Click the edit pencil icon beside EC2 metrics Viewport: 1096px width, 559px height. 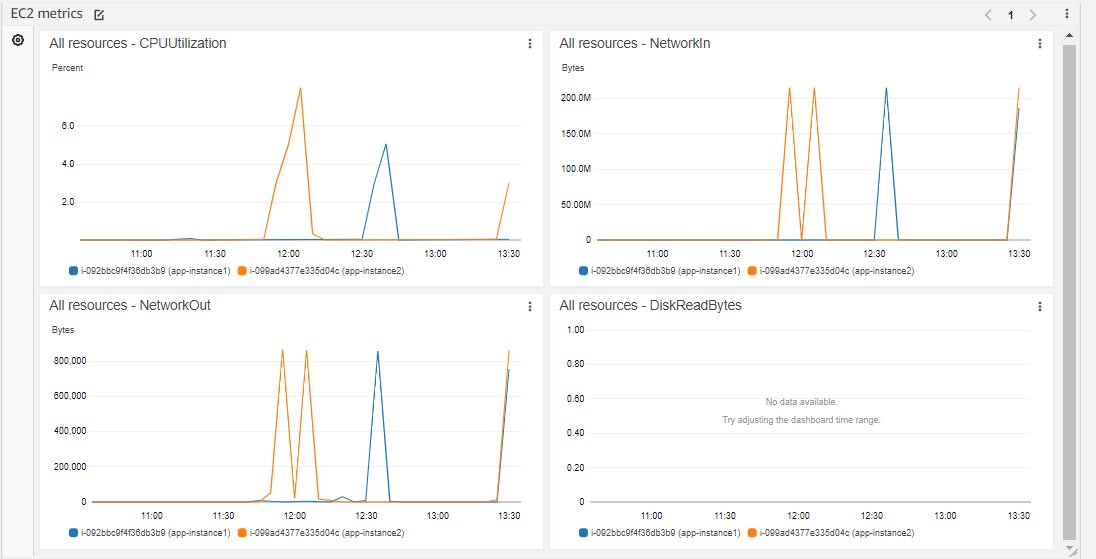click(x=98, y=15)
